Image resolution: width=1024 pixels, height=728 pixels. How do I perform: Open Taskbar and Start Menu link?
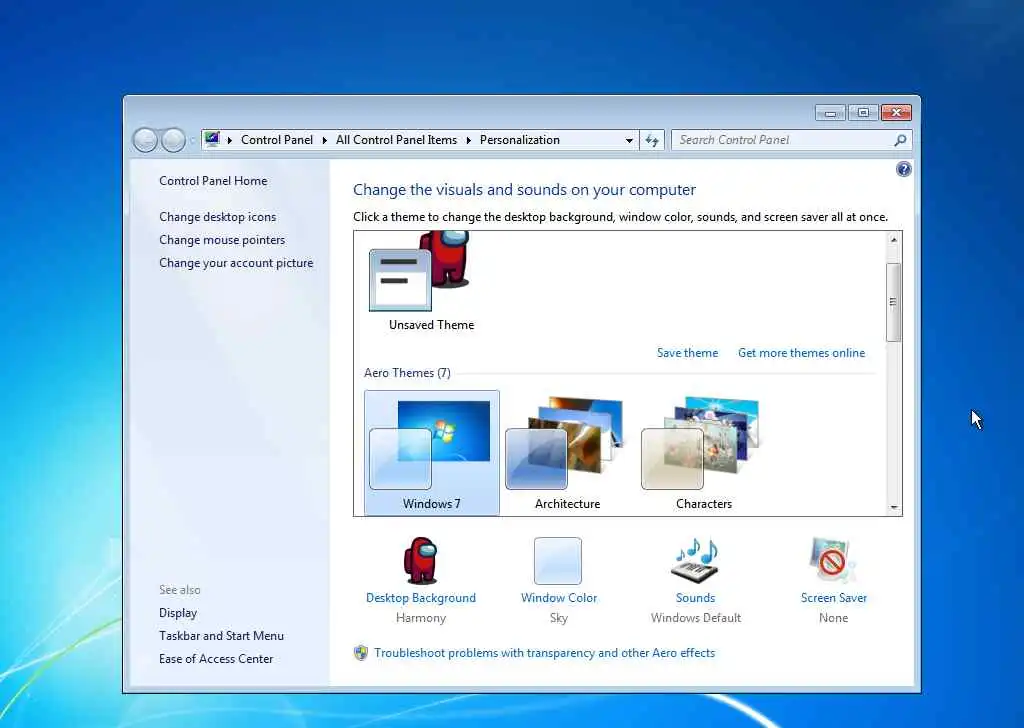221,636
